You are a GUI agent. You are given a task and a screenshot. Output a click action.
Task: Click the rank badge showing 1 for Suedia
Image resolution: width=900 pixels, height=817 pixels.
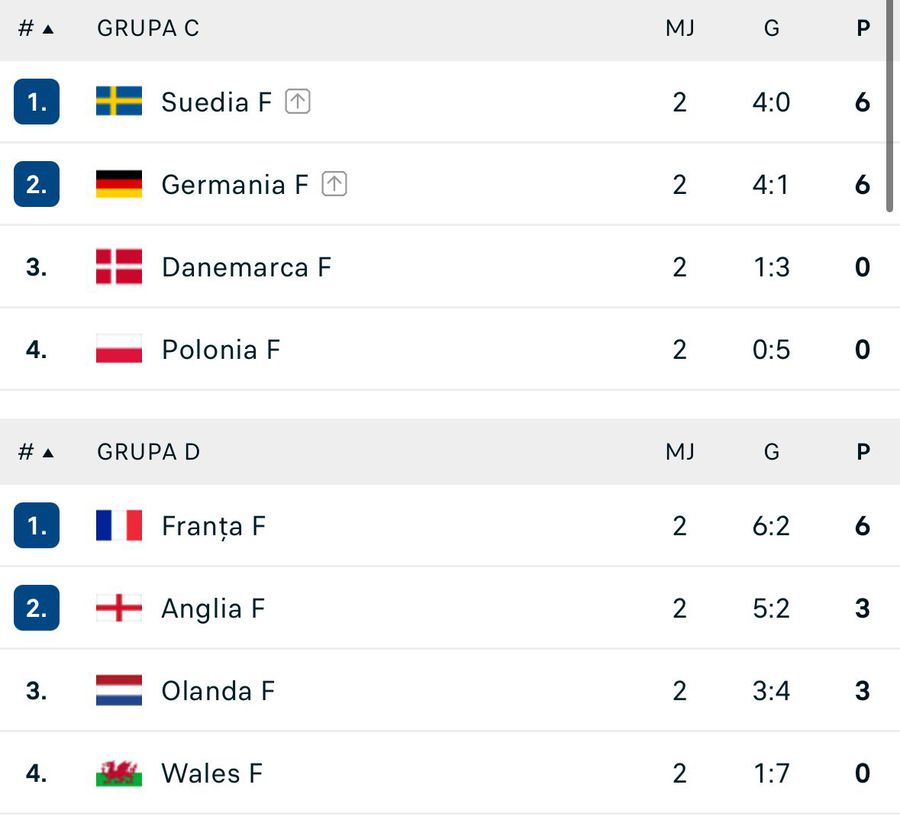[36, 102]
